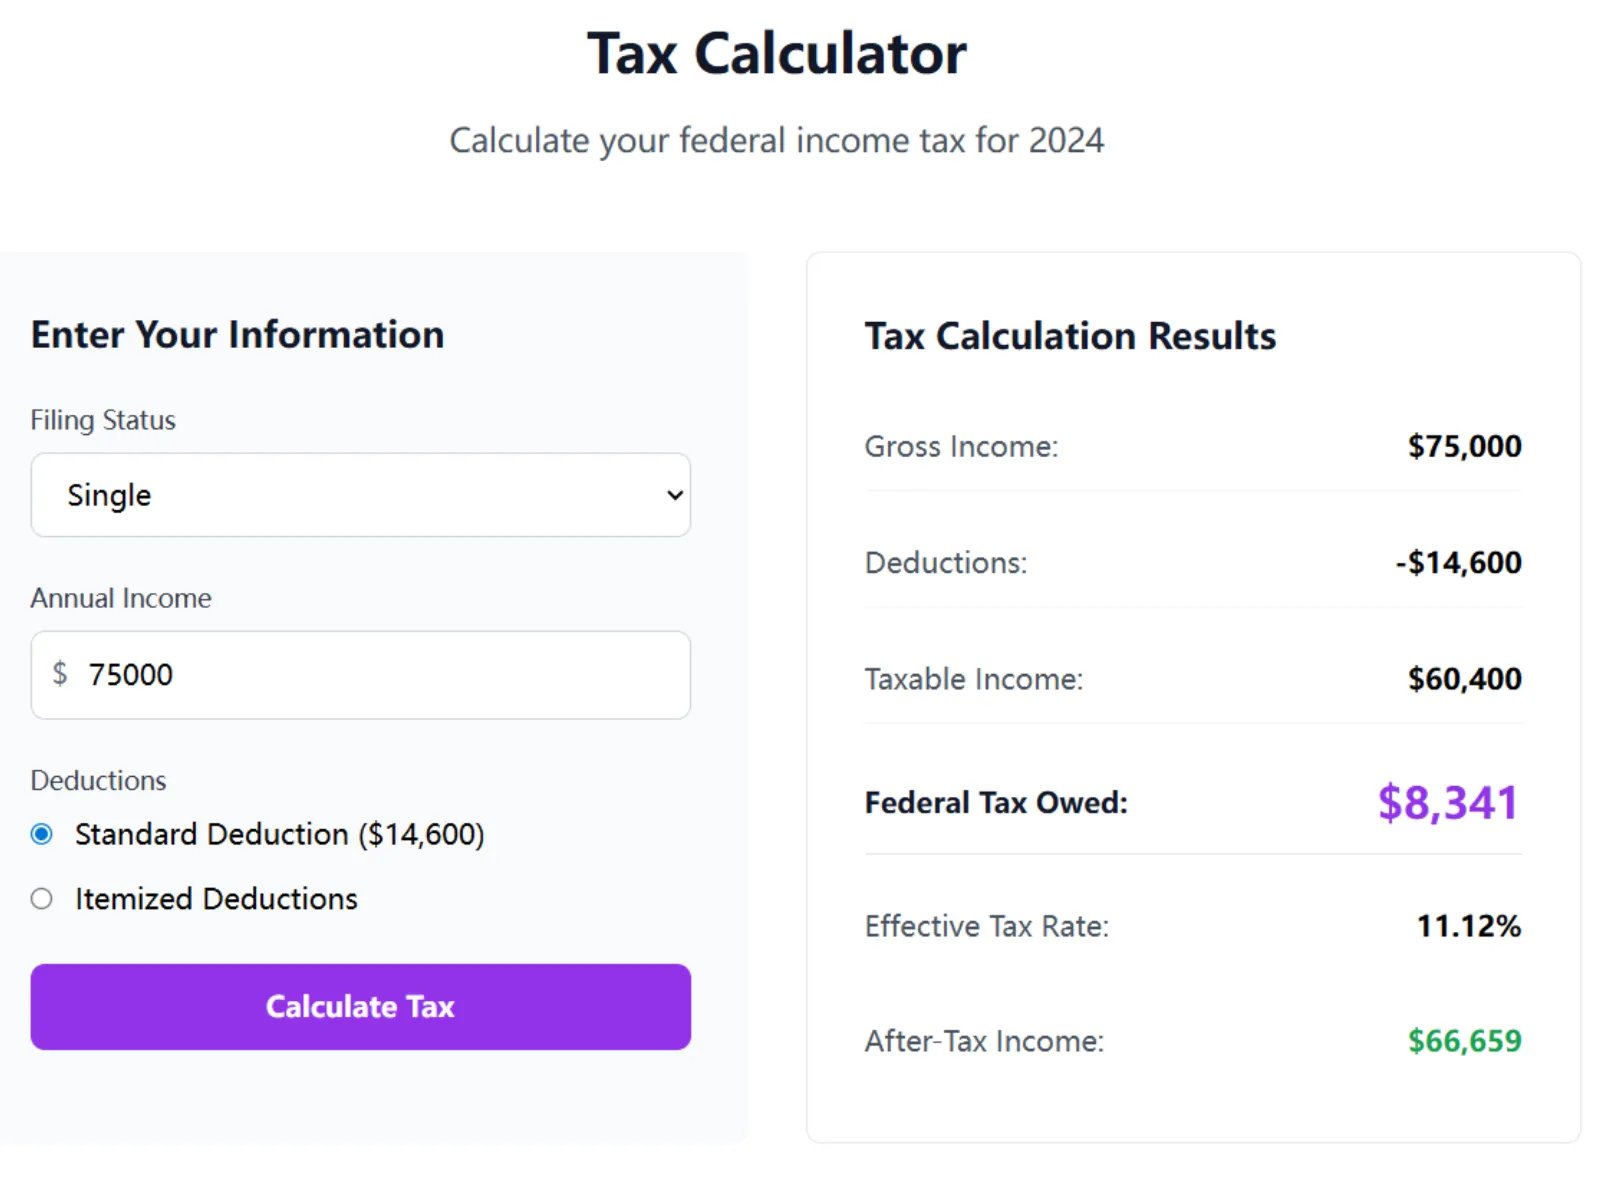This screenshot has width=1600, height=1200.
Task: Click the green $66,659 After-Tax Income value
Action: click(1464, 1041)
